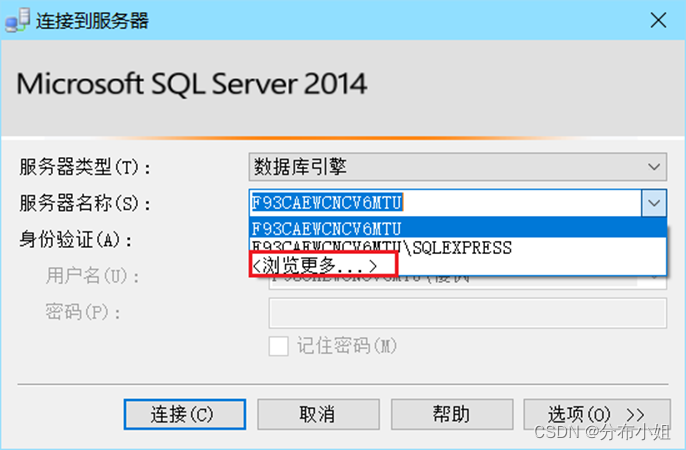
Task: Close the 连接到服务器 dialog
Action: [658, 20]
